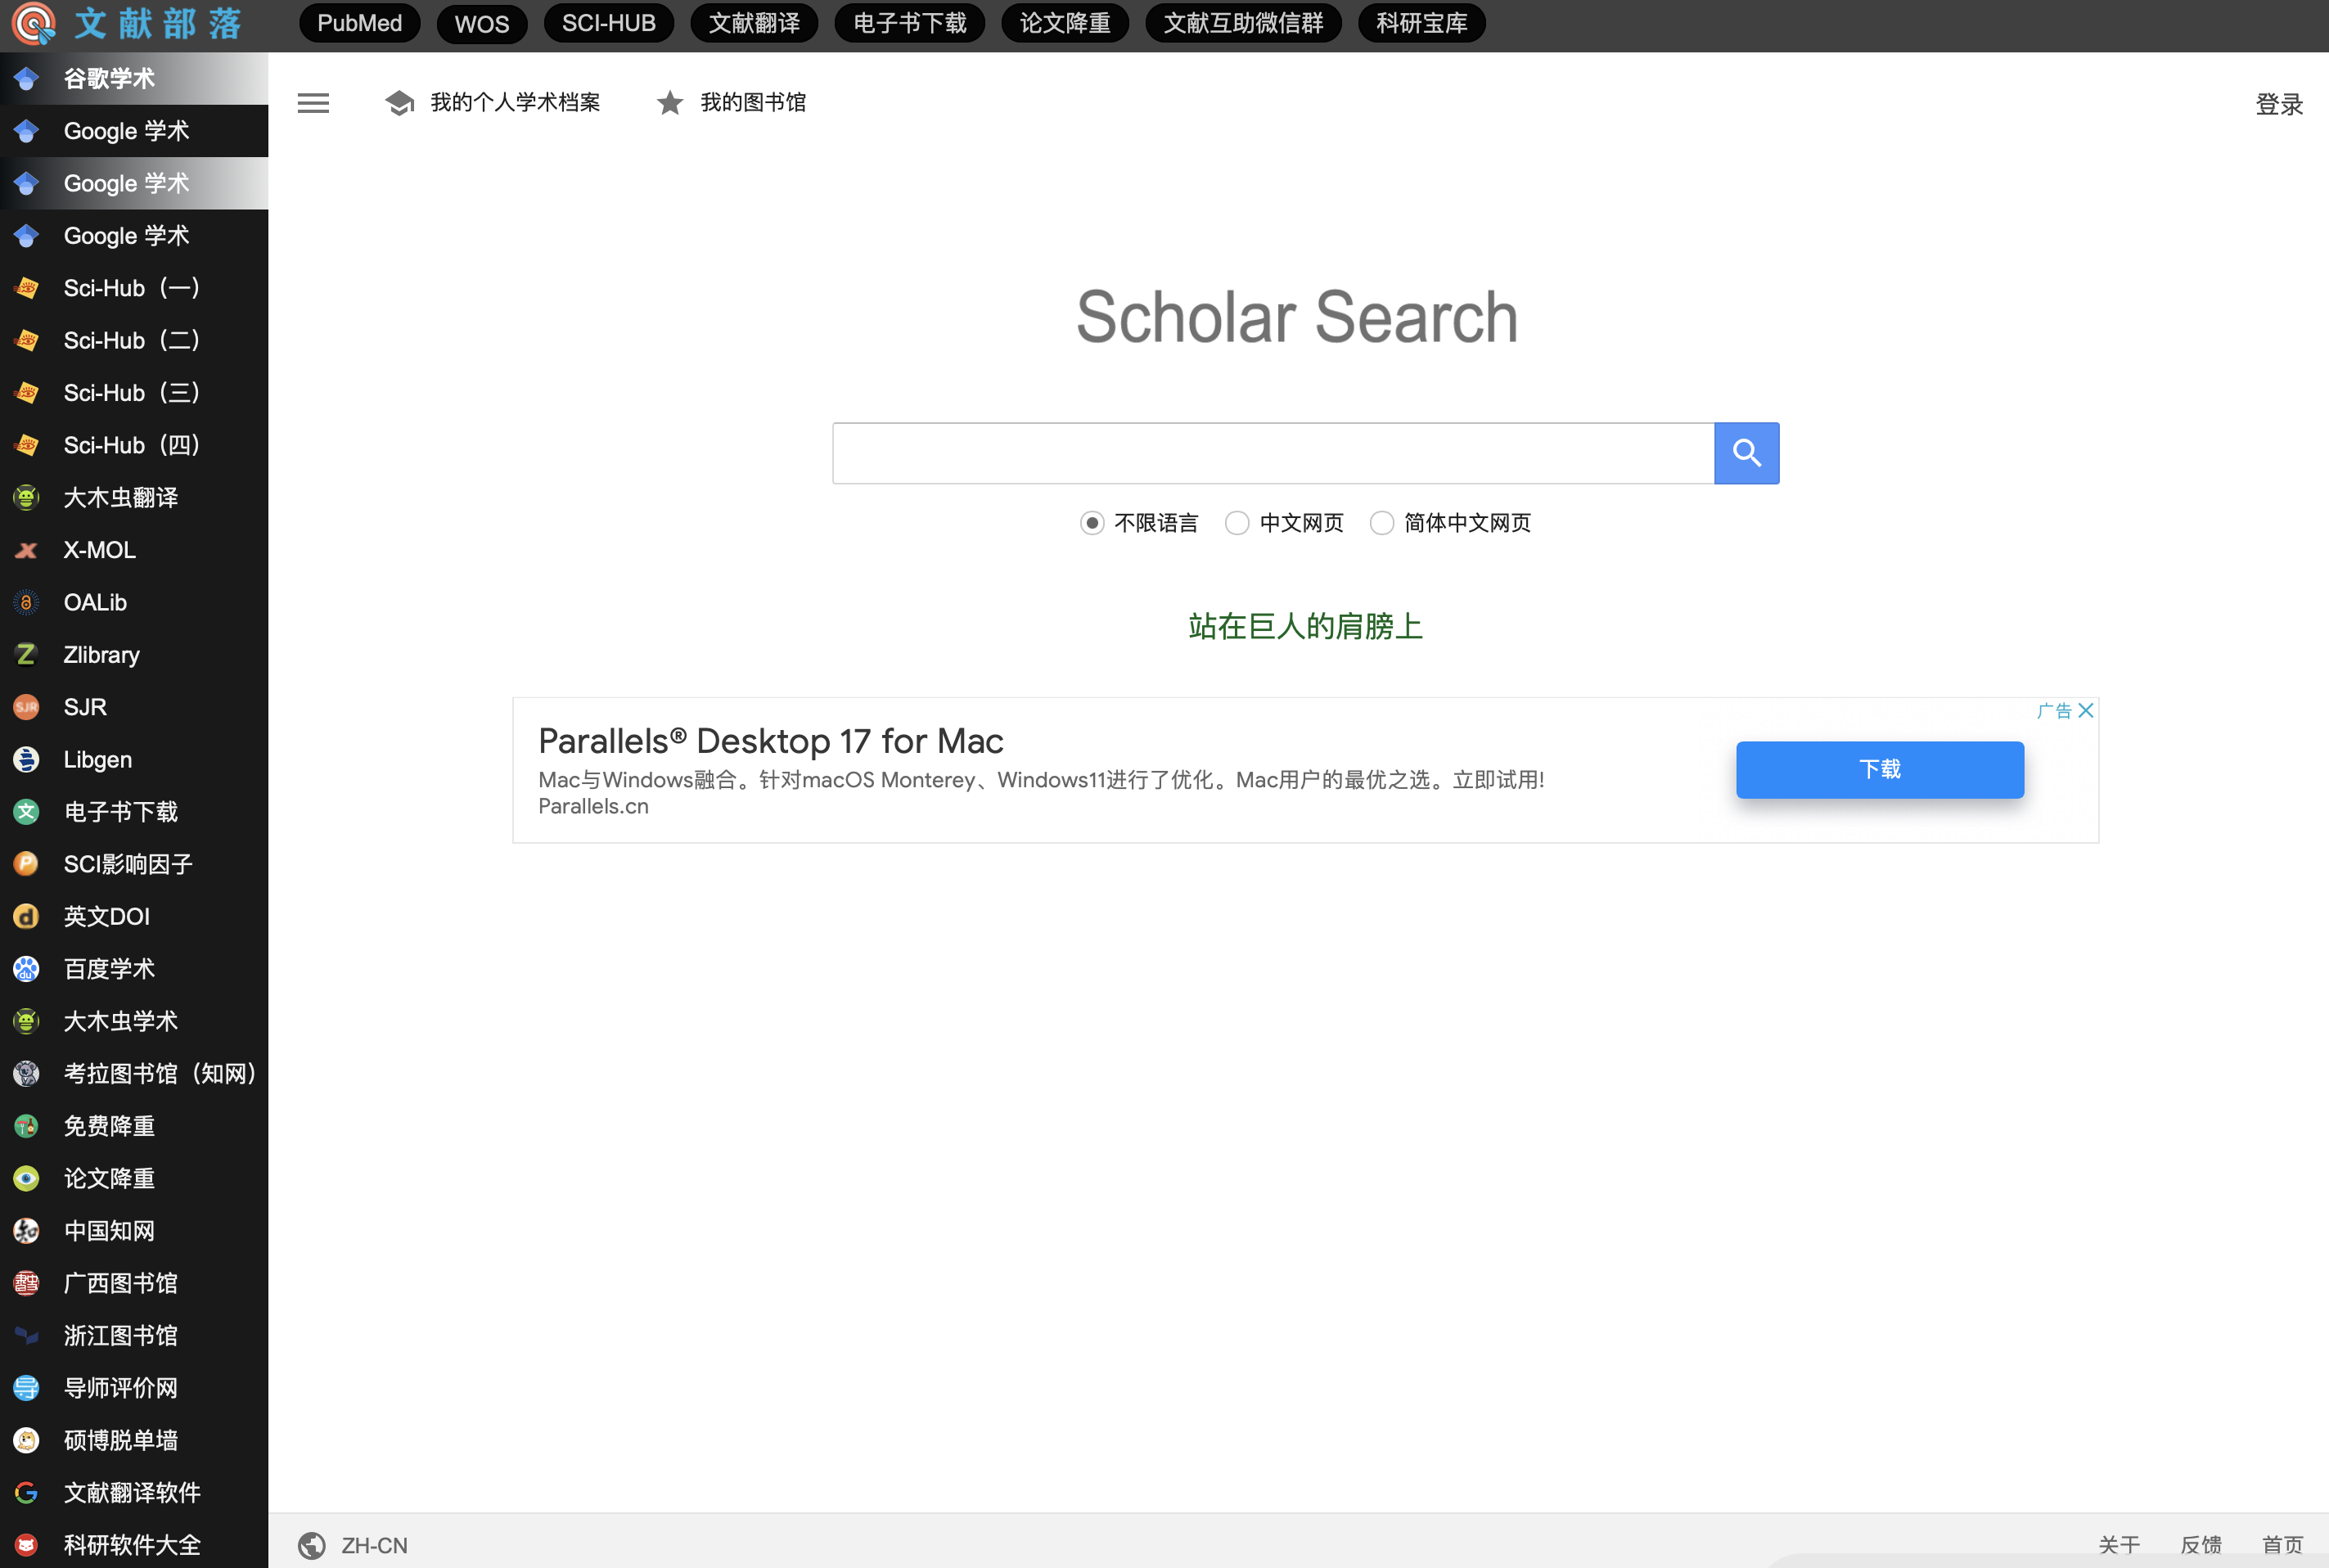The image size is (2329, 1568).
Task: Click the 导师评价网 sidebar icon
Action: click(x=27, y=1388)
